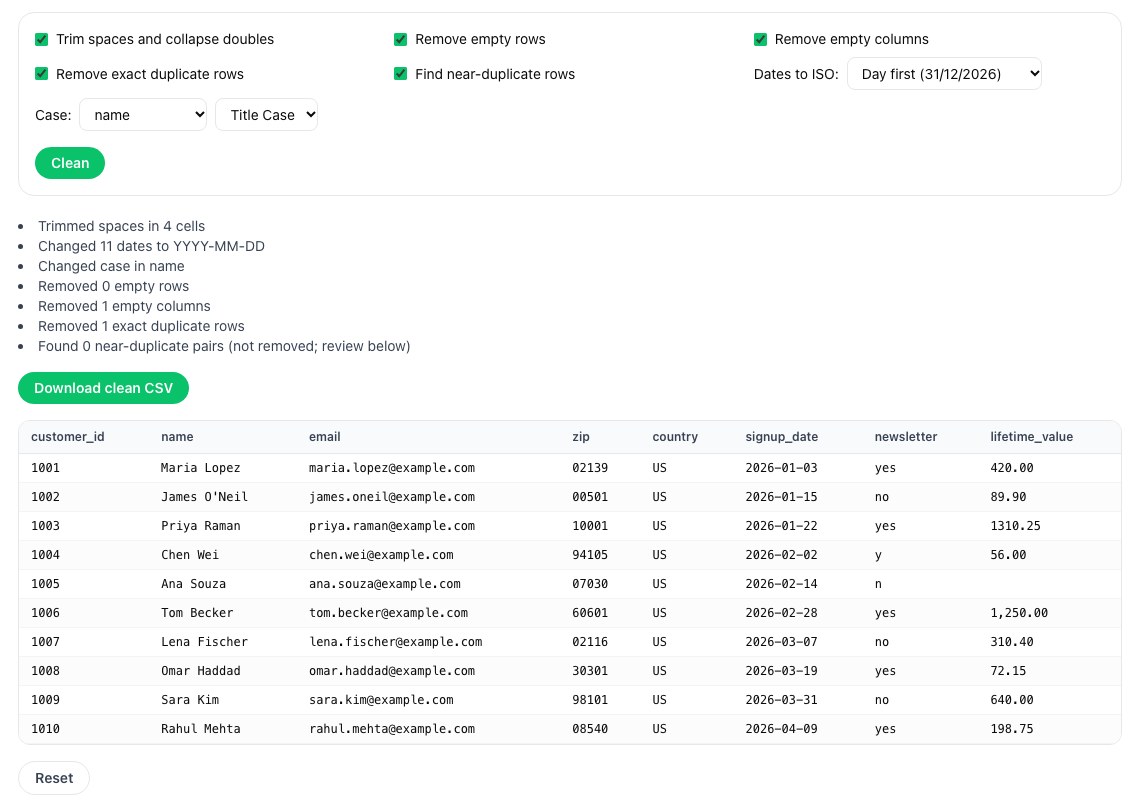The height and width of the screenshot is (800, 1140).
Task: Click customer id 1010 cell
Action: point(46,729)
